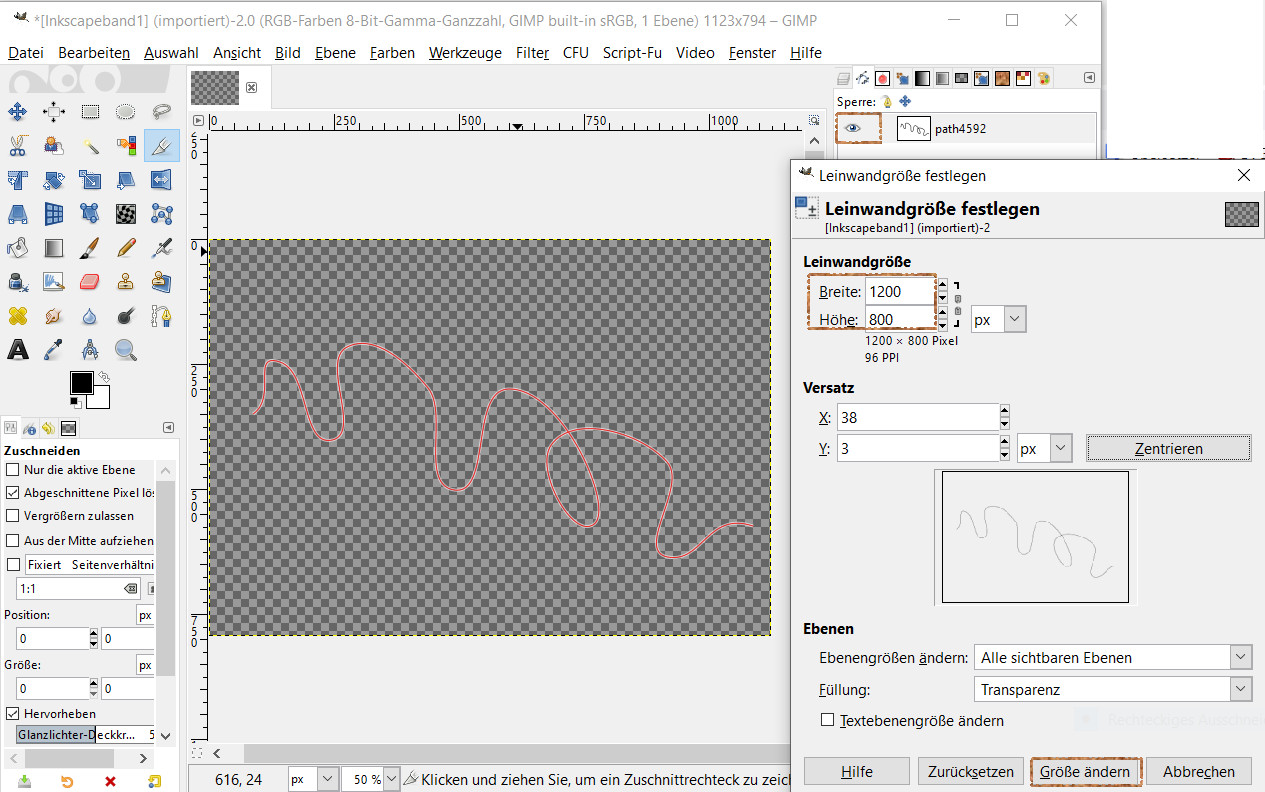Select the Zoom magnifier tool

(126, 349)
